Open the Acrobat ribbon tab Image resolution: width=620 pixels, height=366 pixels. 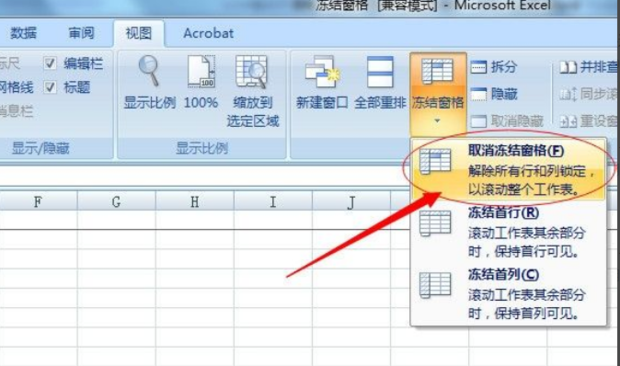point(208,33)
